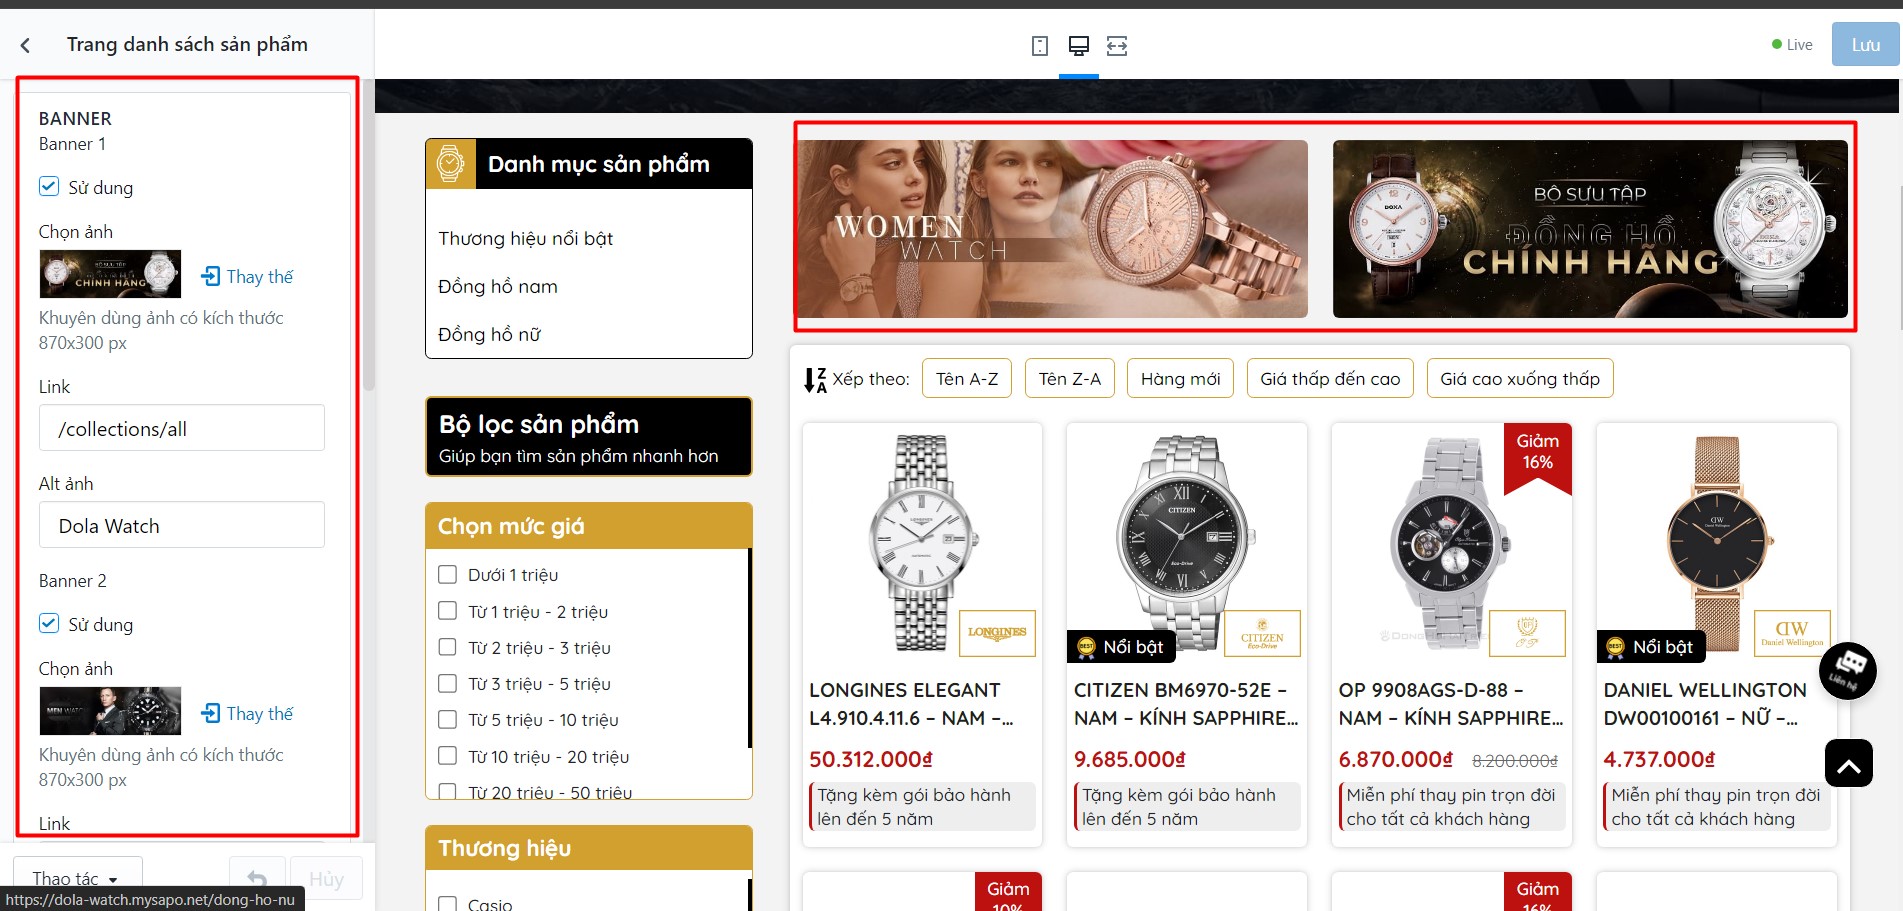
Task: Click Thay thế link for Banner 2
Action: [260, 714]
